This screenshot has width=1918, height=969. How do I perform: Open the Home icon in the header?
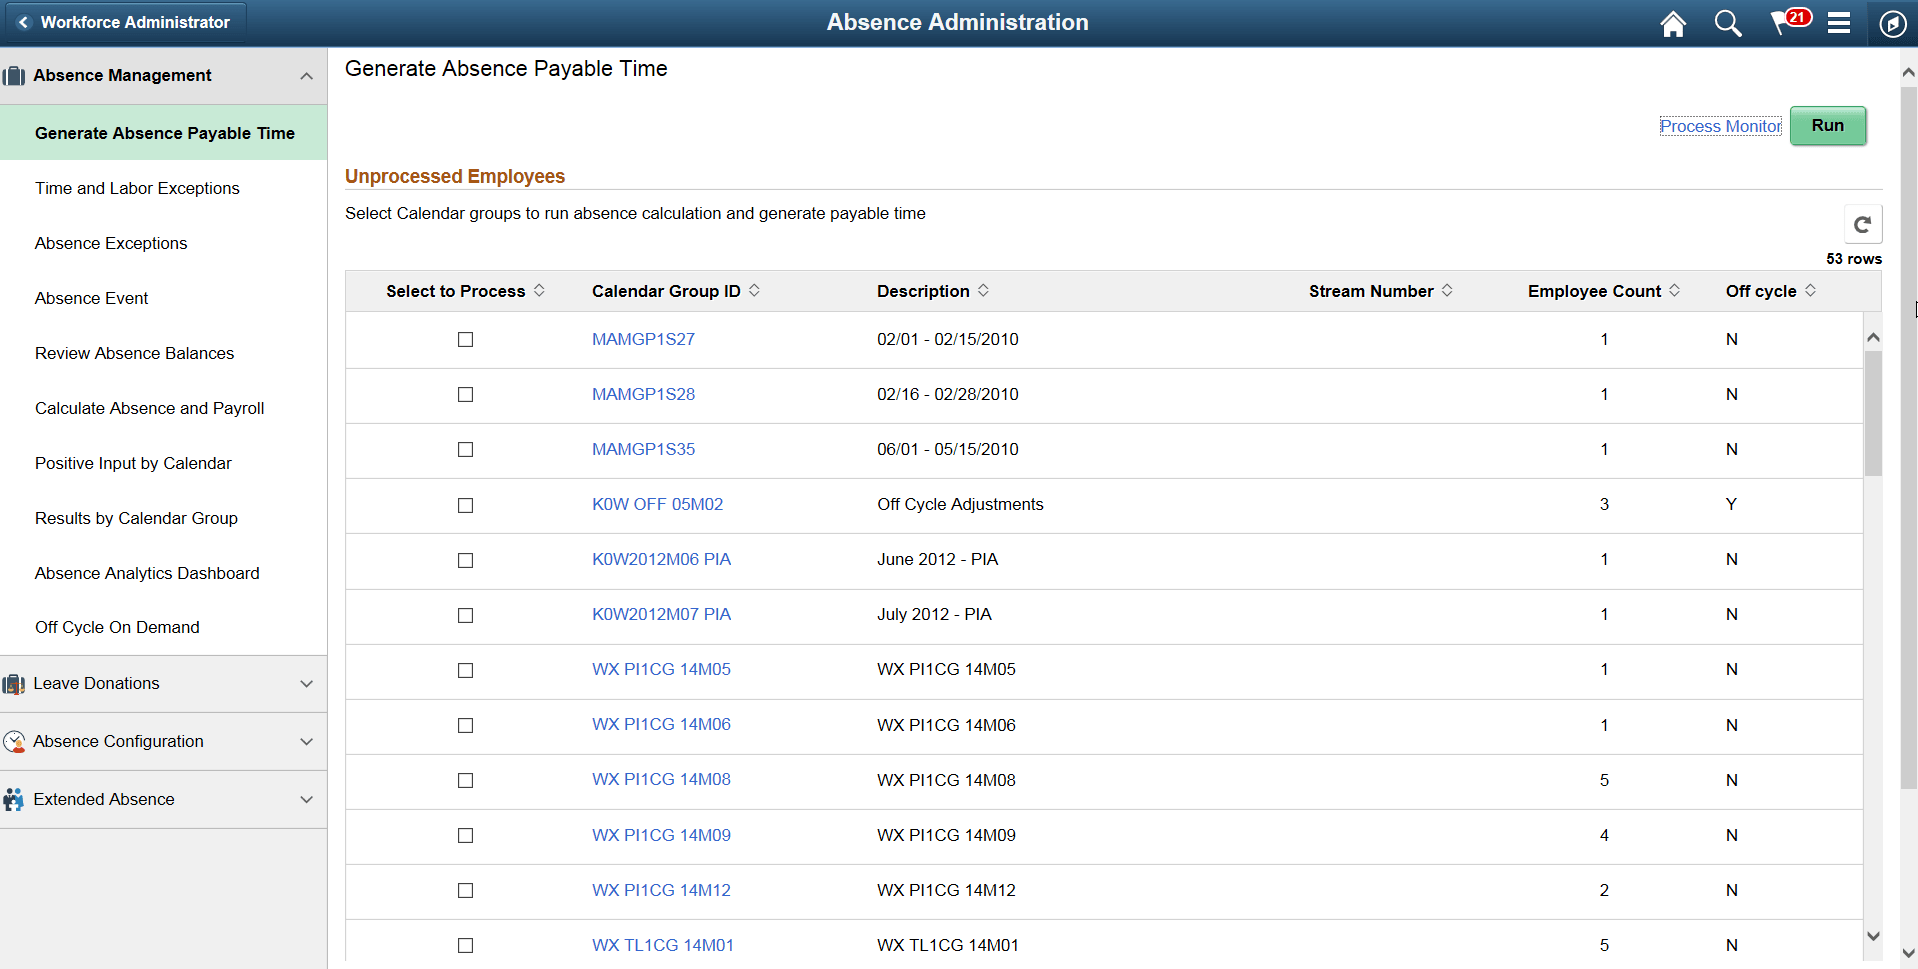[1673, 23]
